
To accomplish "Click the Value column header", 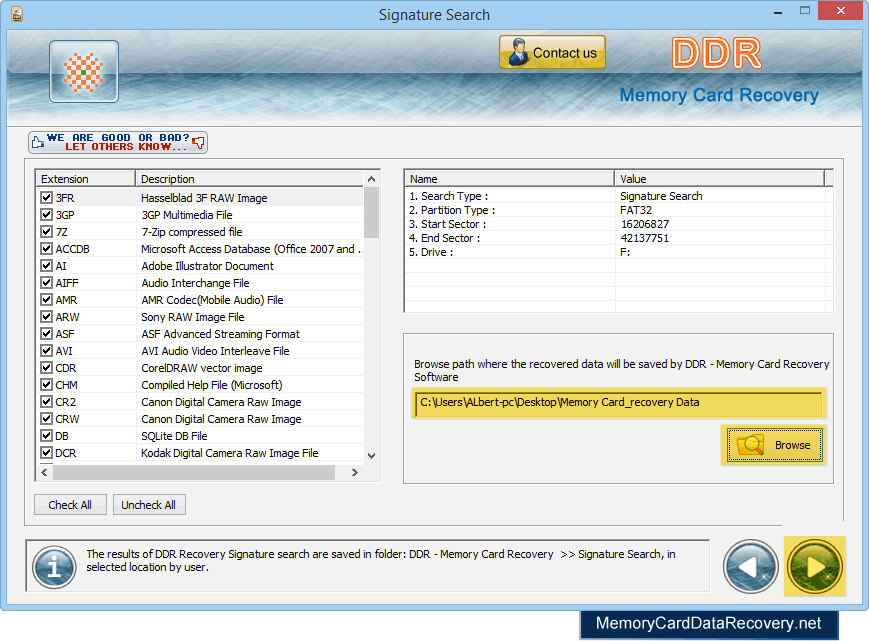I will (x=719, y=179).
